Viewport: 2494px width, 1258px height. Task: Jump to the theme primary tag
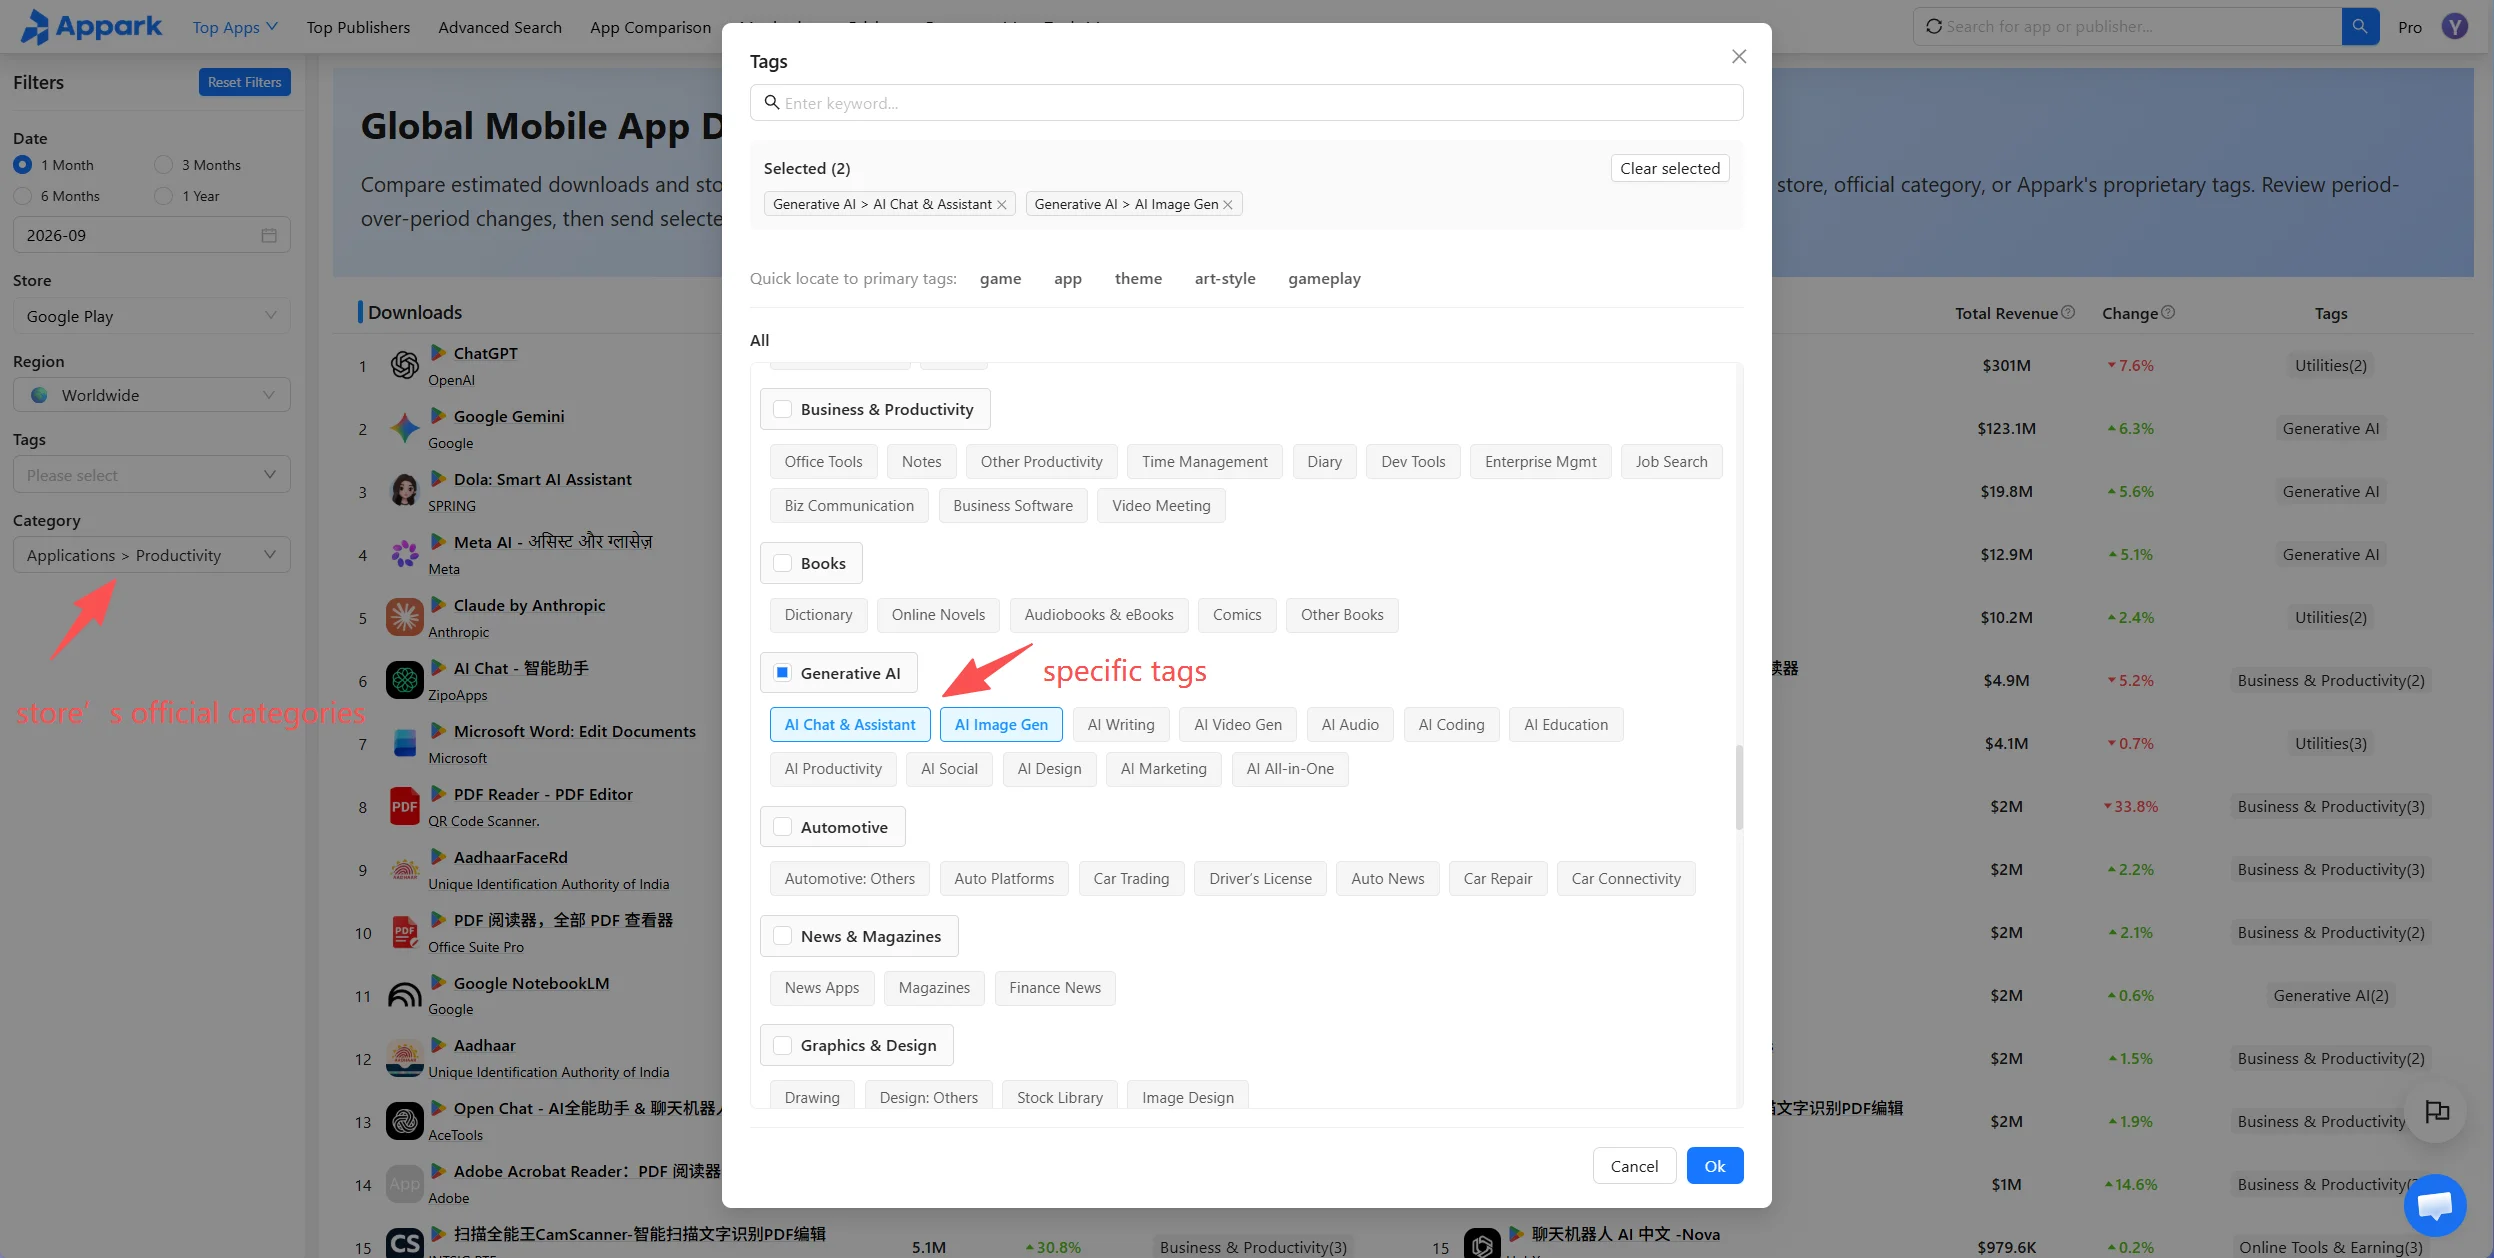tap(1138, 278)
